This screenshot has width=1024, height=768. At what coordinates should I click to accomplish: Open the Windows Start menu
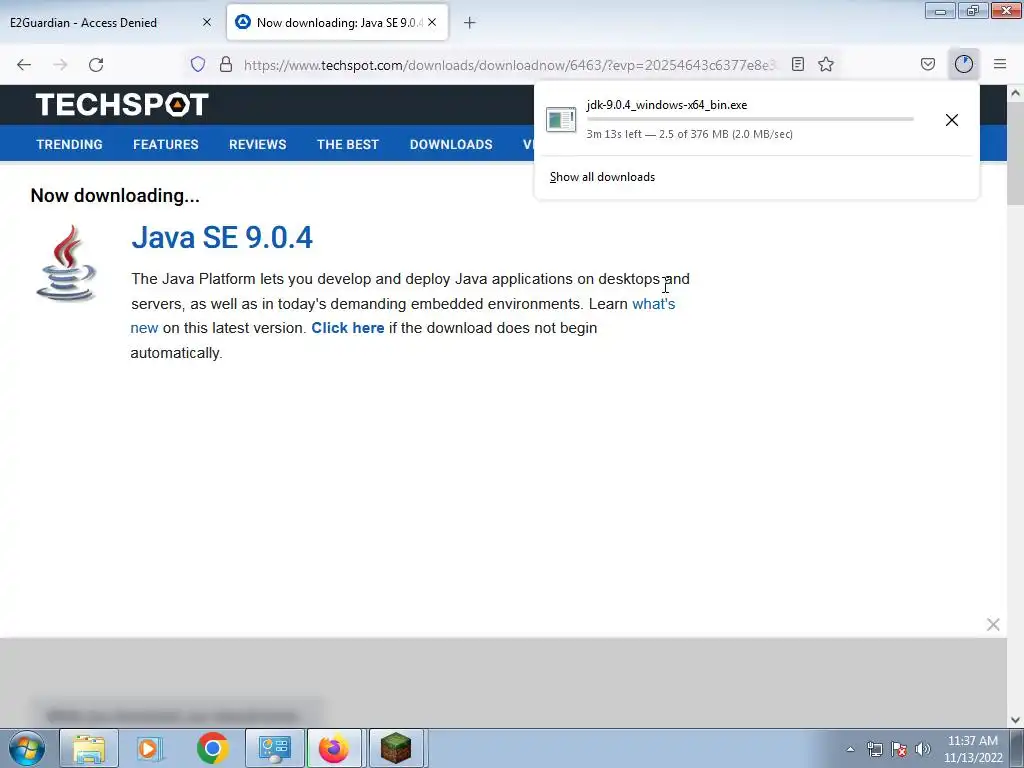(x=27, y=748)
